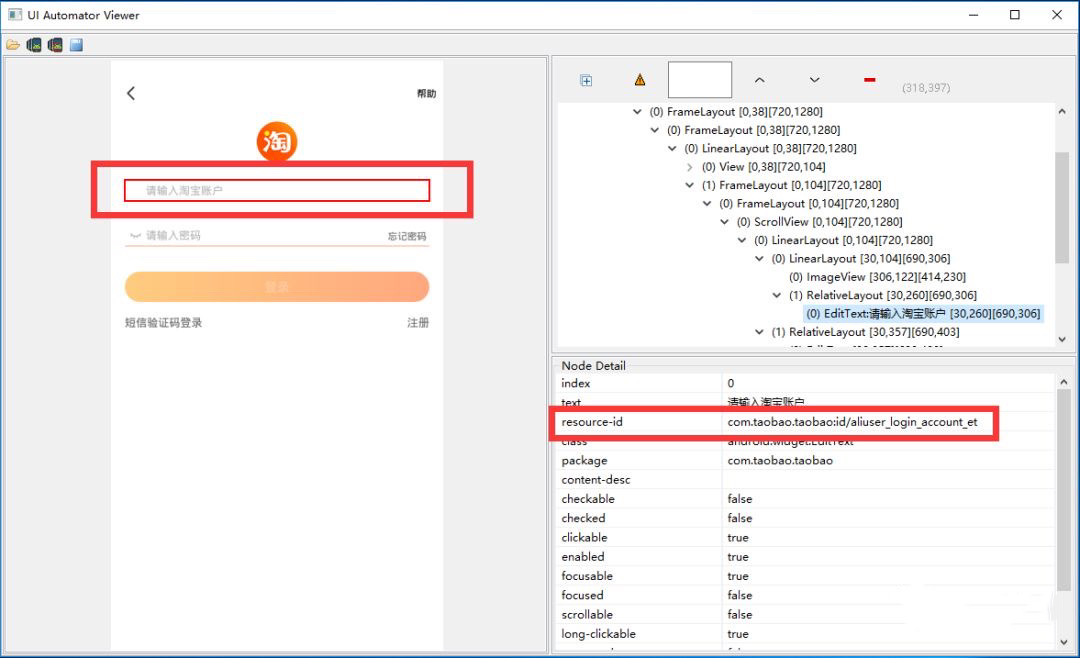The width and height of the screenshot is (1080, 658).
Task: Click the 短信验证码登录 SMS login link
Action: tap(163, 322)
